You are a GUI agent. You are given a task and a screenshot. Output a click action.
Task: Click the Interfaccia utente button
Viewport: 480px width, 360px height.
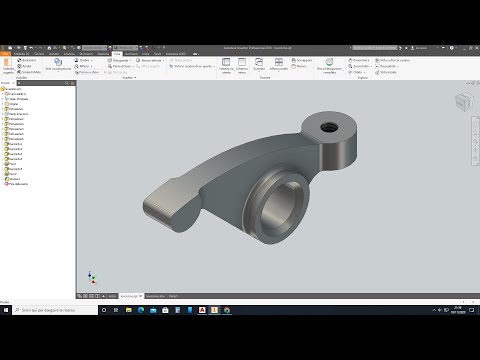click(226, 65)
